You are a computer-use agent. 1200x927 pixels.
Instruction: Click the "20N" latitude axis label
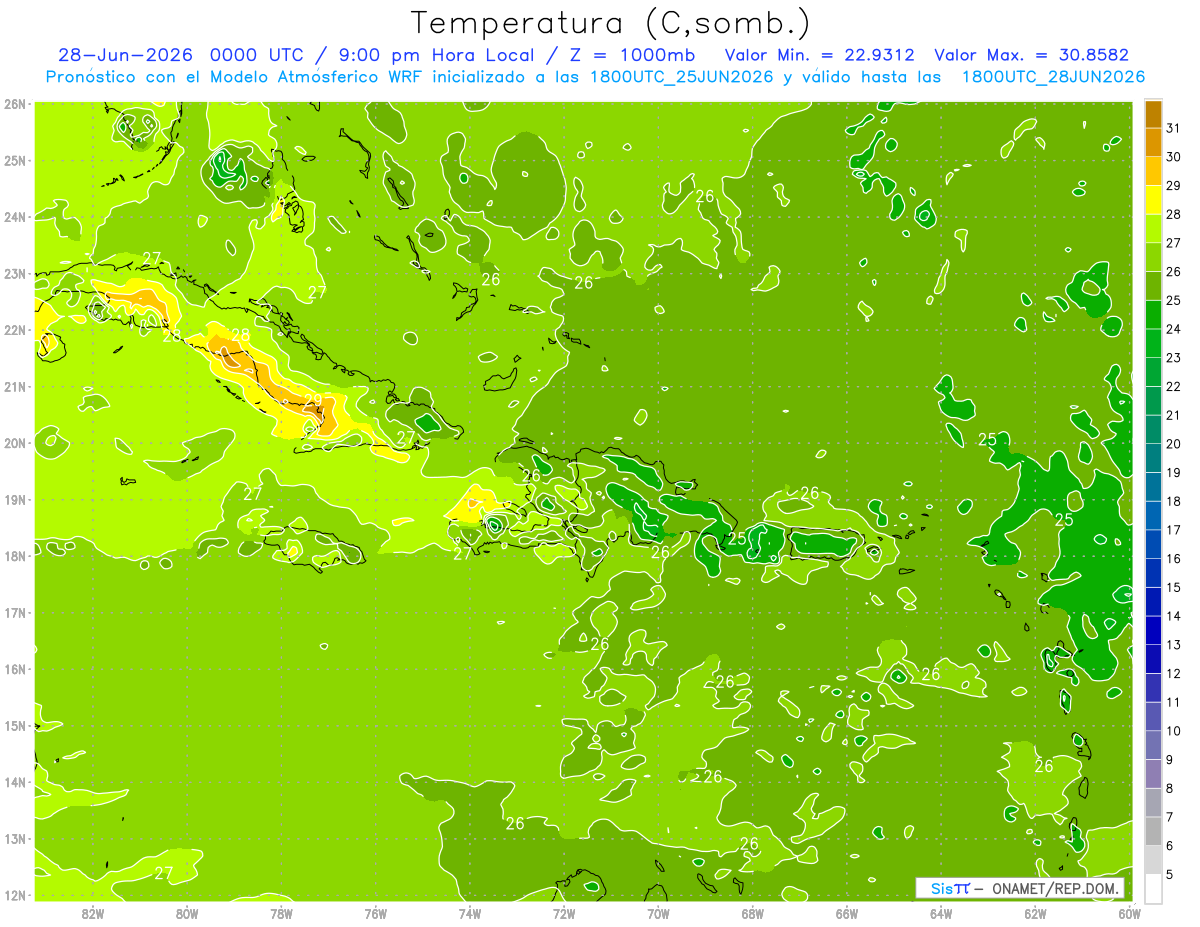pos(15,443)
